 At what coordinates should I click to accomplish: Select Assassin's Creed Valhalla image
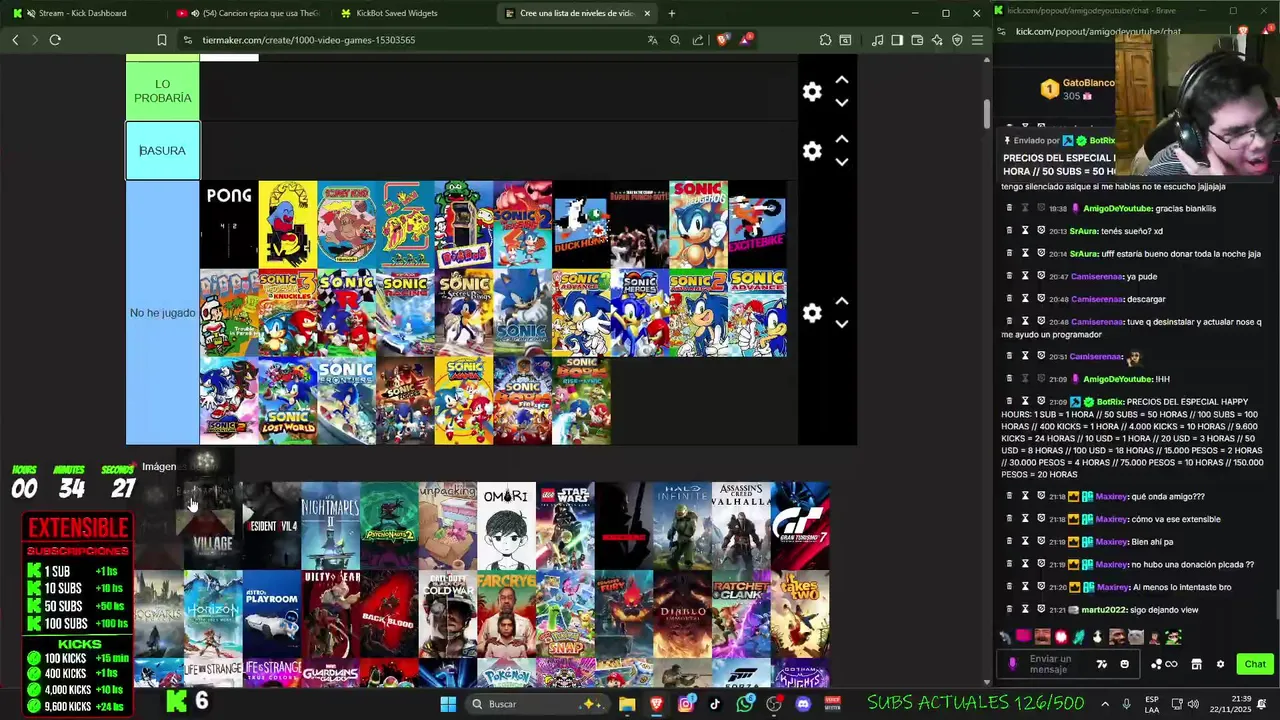(x=741, y=526)
